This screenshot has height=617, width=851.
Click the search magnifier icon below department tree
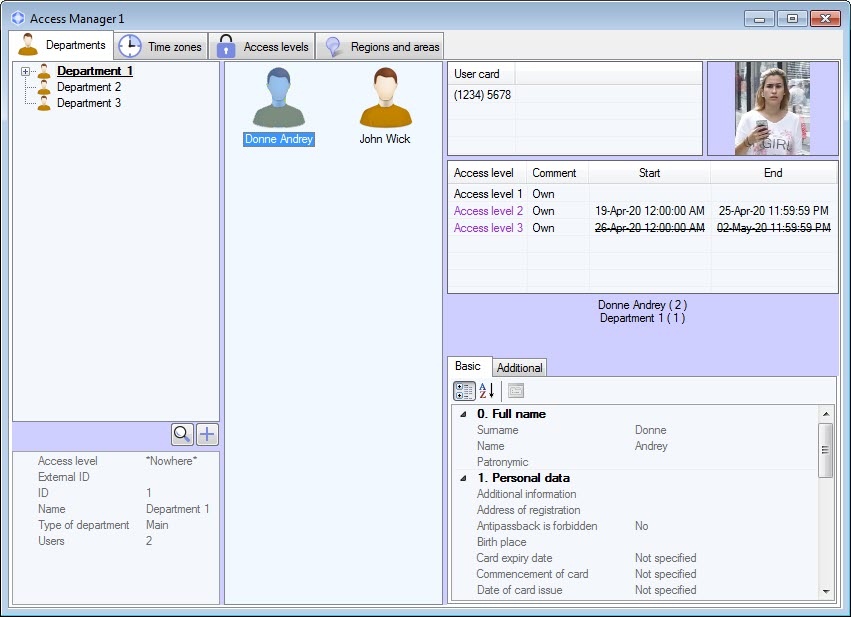[x=182, y=434]
